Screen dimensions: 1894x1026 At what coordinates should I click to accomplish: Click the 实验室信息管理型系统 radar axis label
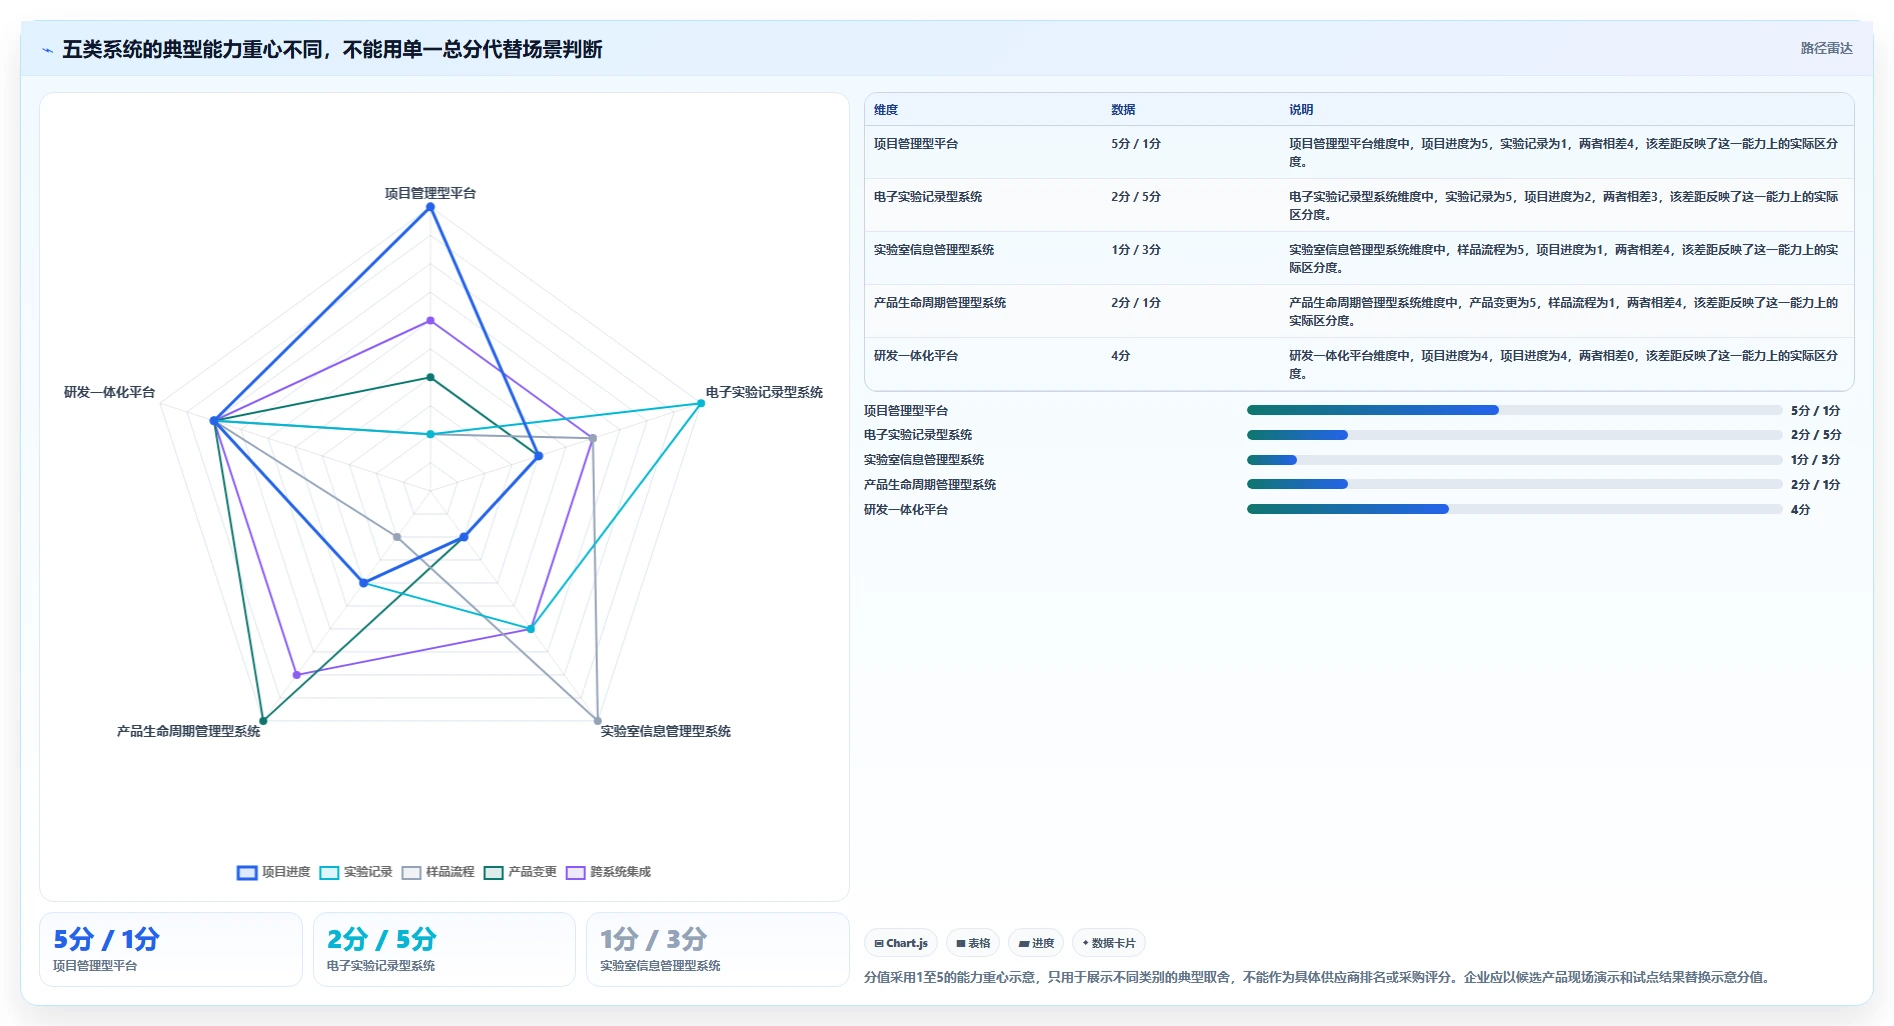tap(666, 731)
